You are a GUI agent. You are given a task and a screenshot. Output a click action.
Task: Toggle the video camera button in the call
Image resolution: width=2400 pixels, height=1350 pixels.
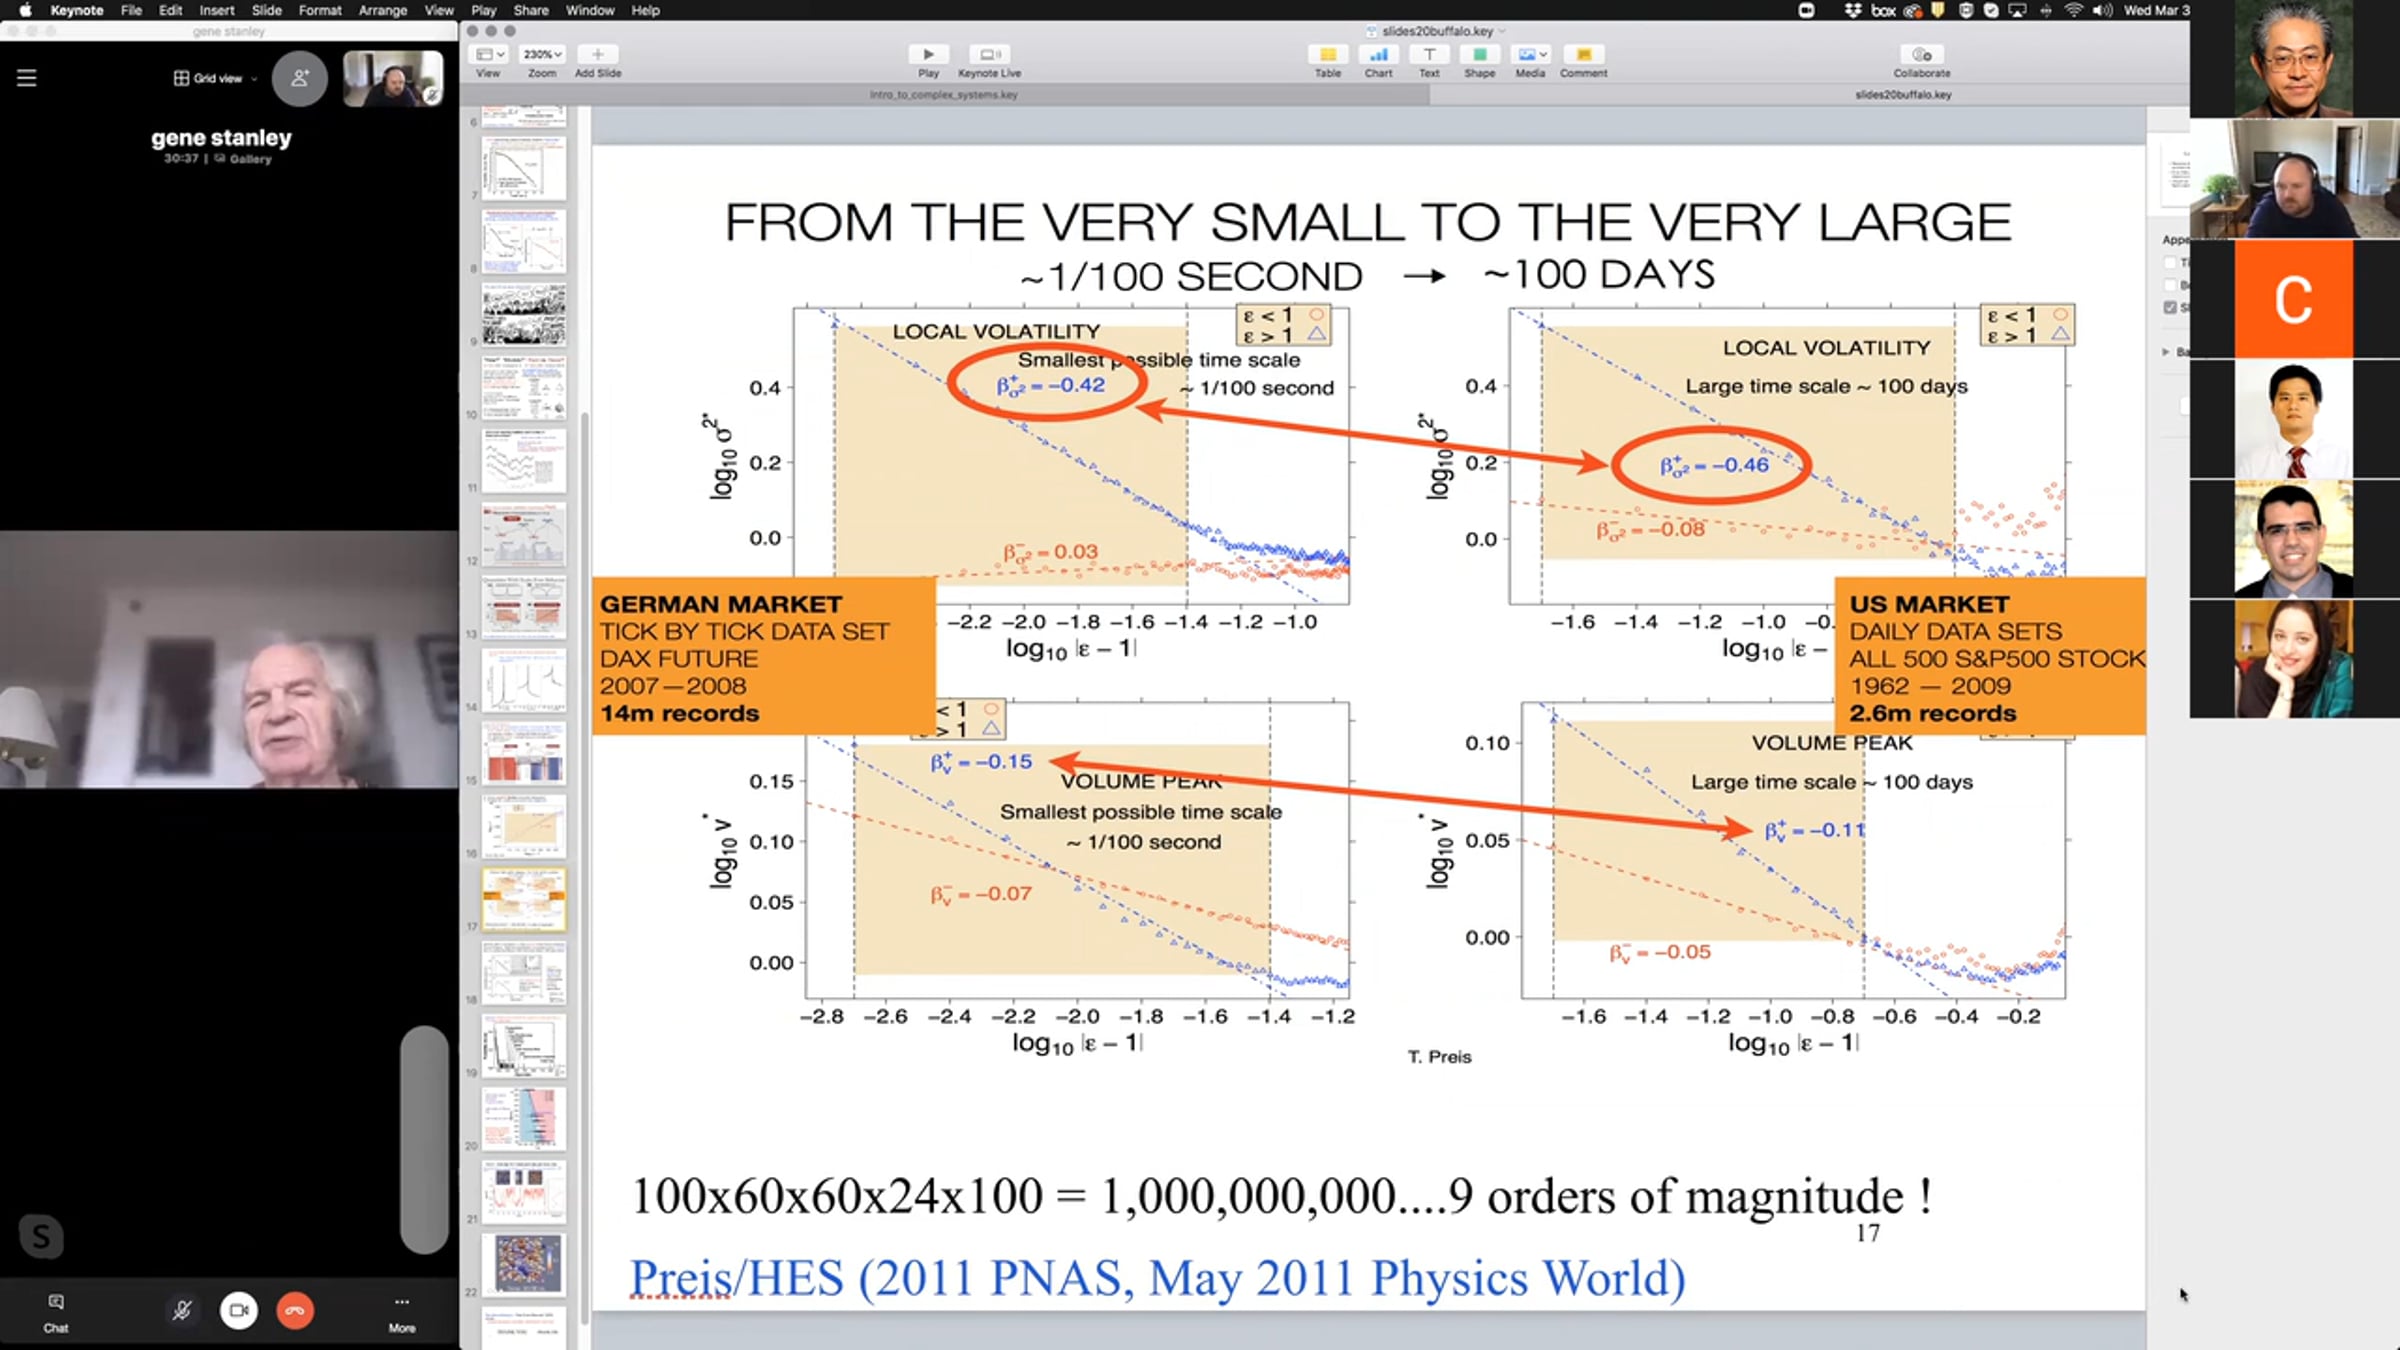[x=239, y=1310]
